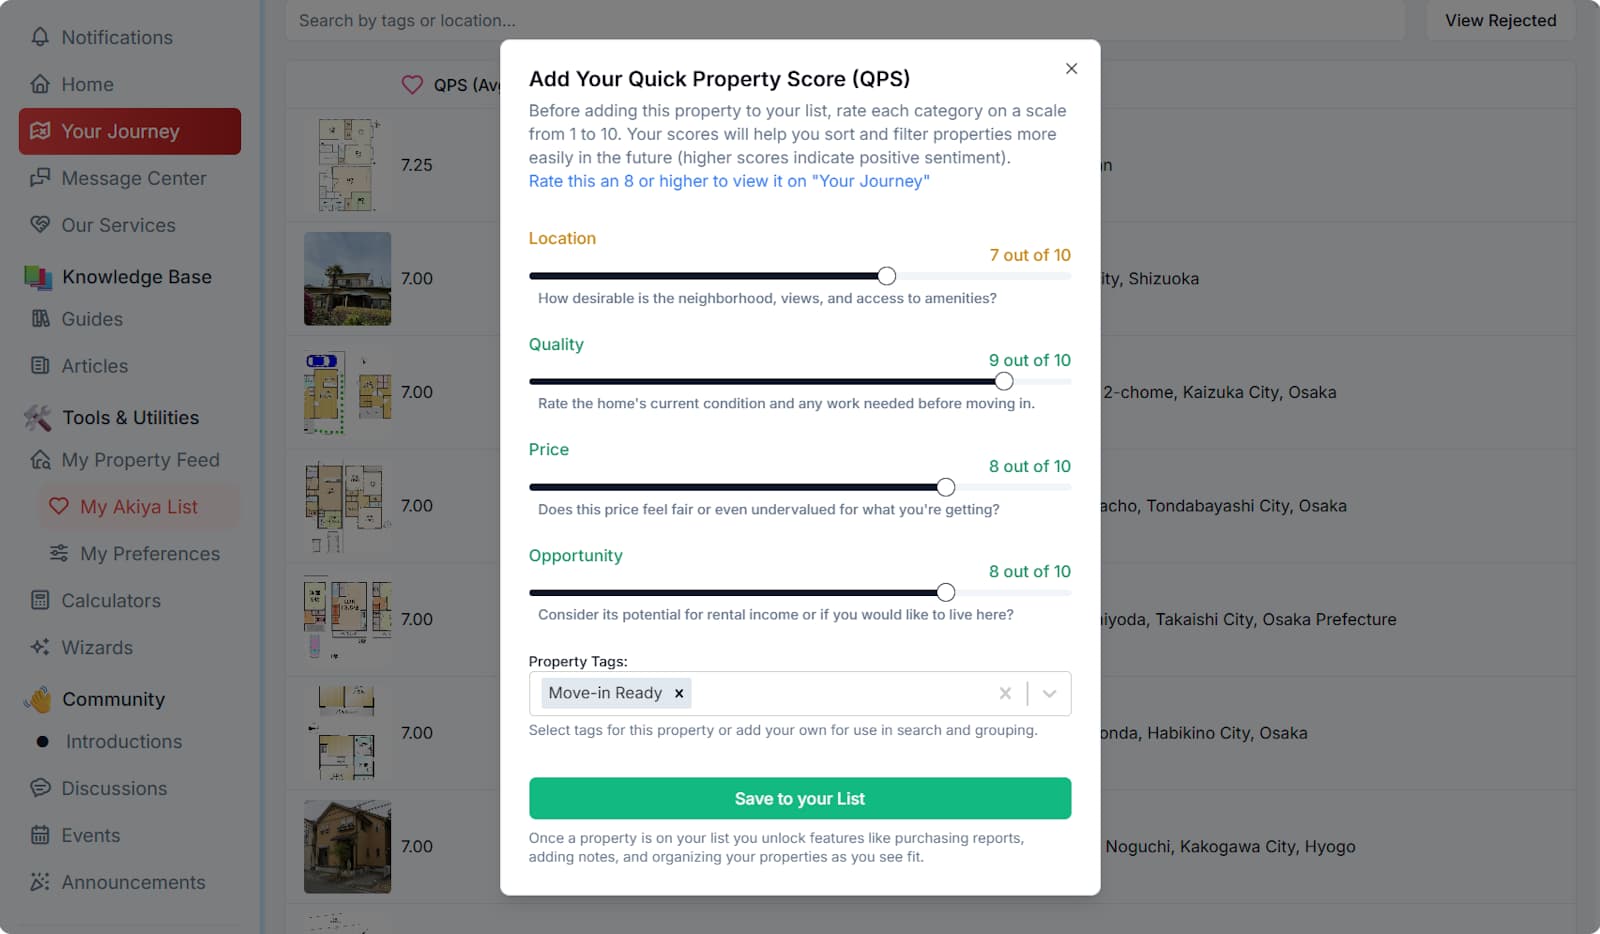Click the Quality slider handle
This screenshot has width=1600, height=934.
click(x=1004, y=381)
